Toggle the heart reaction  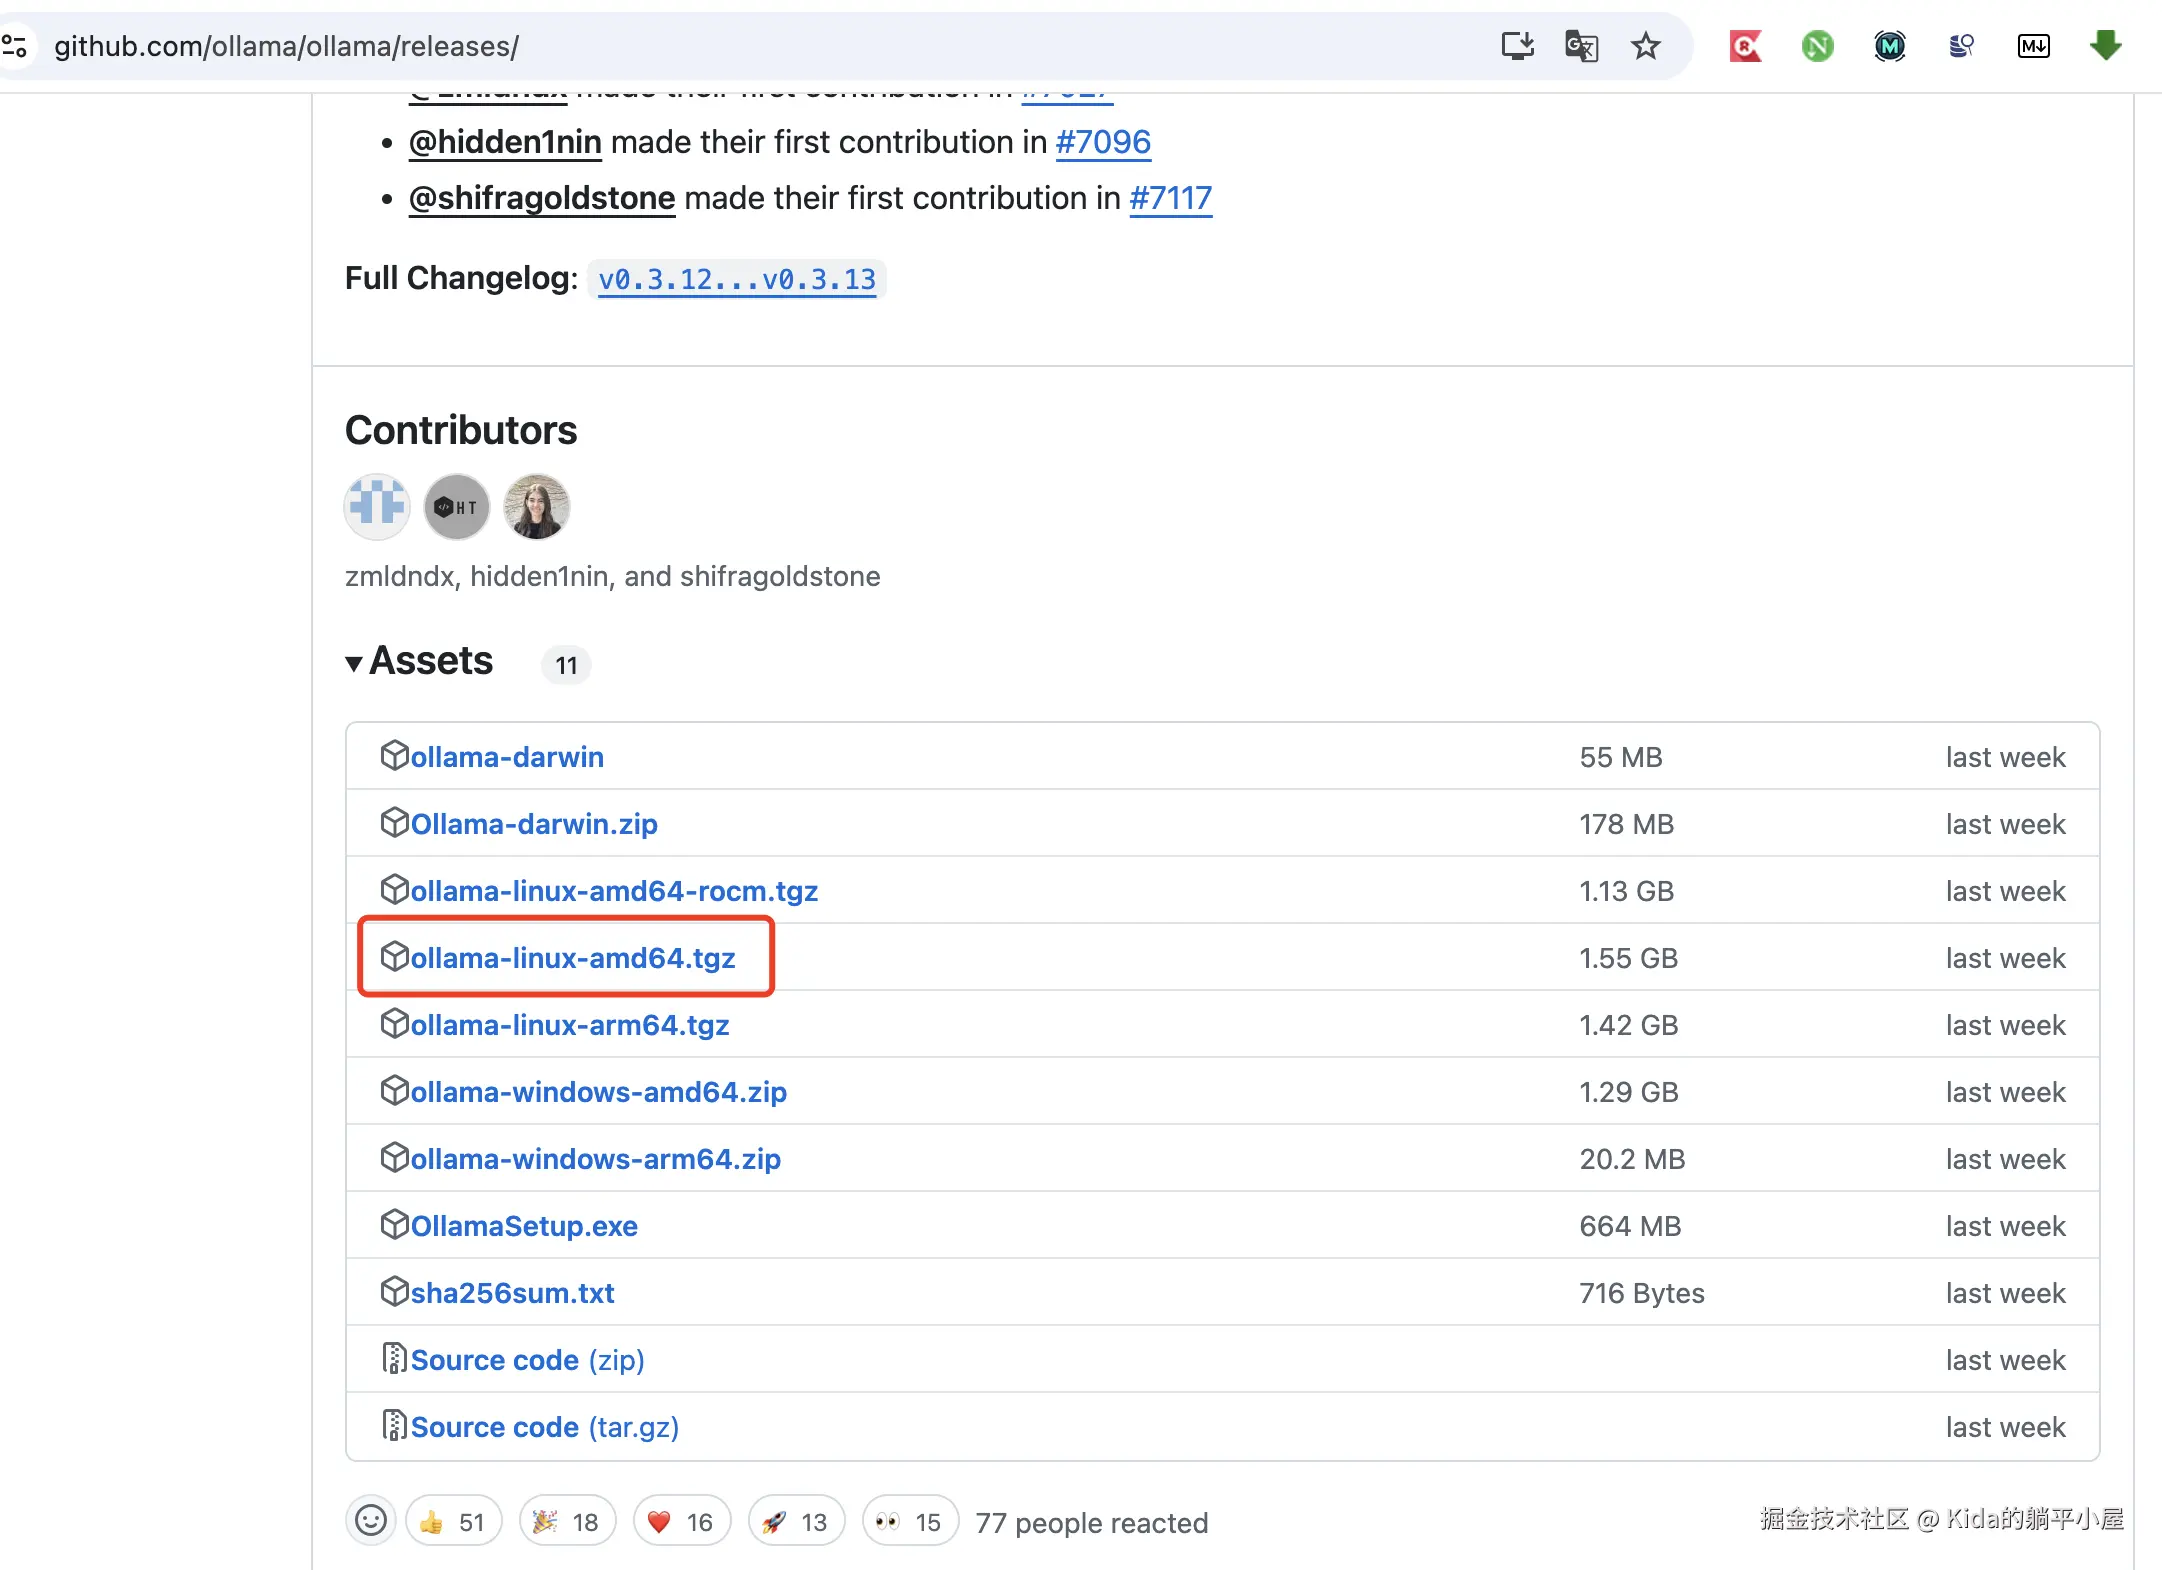(x=681, y=1522)
